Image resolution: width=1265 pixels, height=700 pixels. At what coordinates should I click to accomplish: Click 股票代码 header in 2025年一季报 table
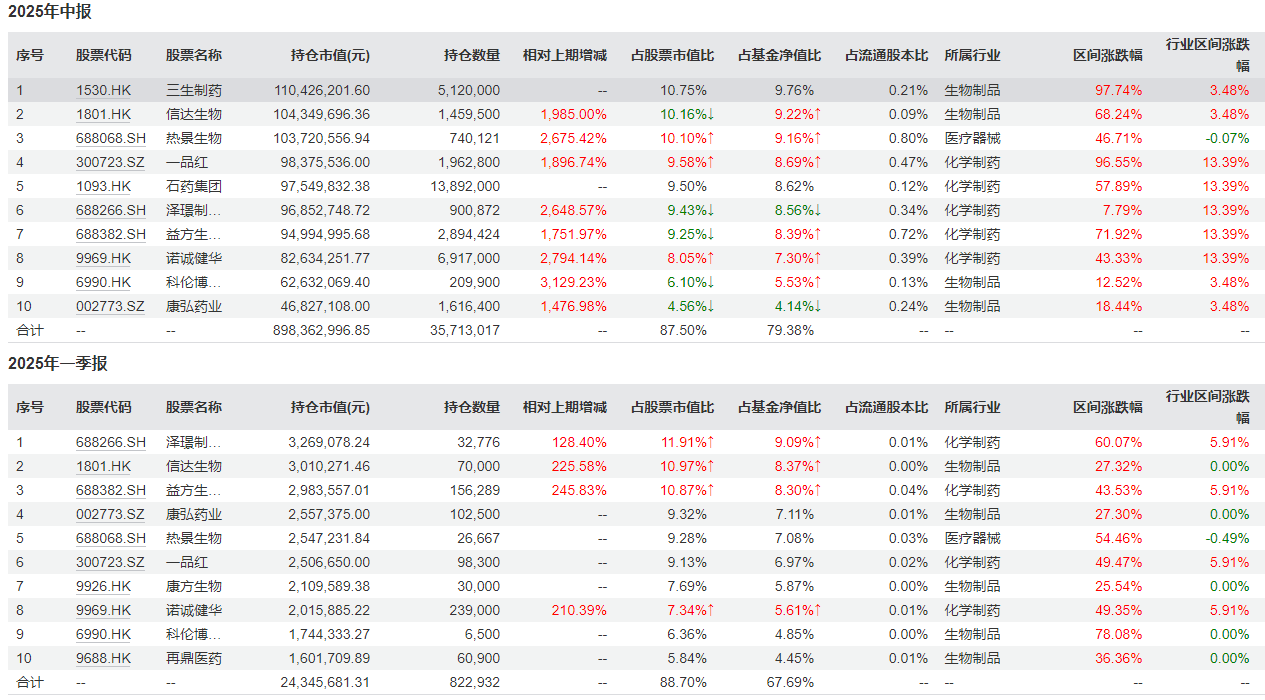point(104,407)
